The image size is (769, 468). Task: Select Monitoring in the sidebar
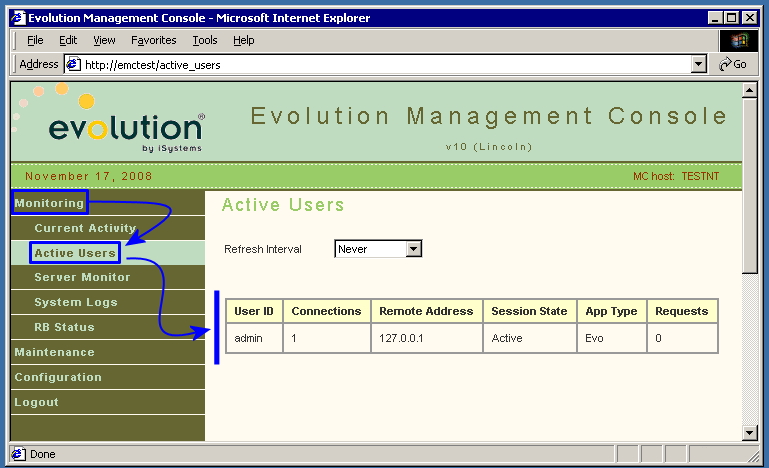[x=50, y=203]
